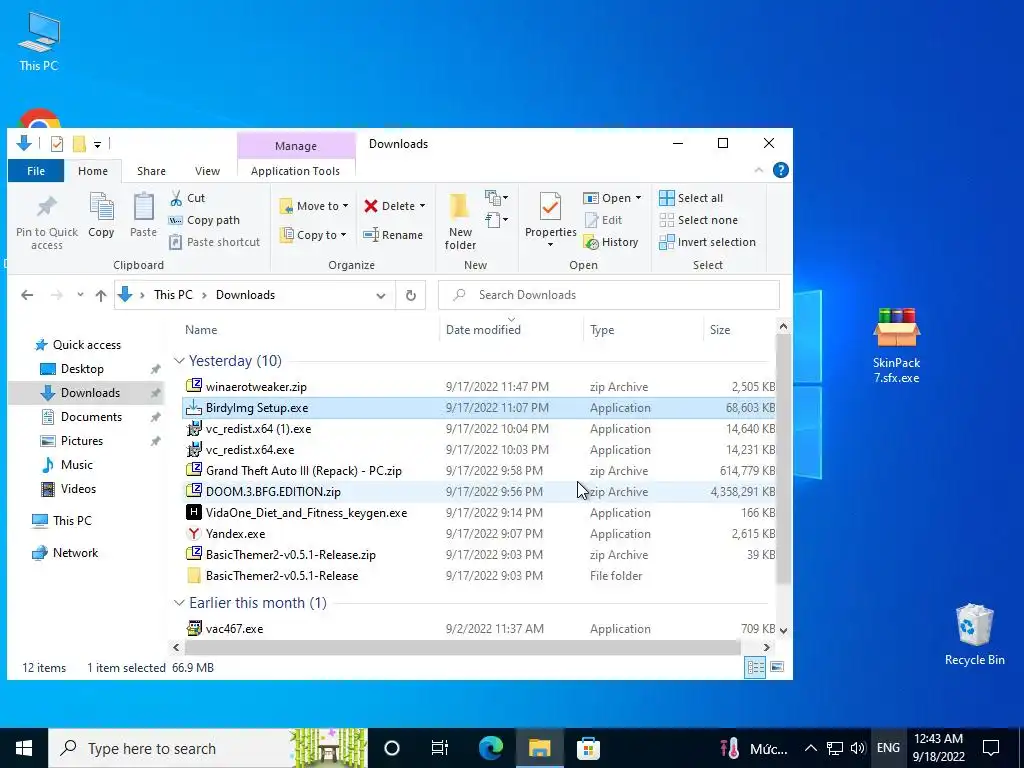Open the File menu tab
This screenshot has height=768, width=1024.
coord(36,171)
